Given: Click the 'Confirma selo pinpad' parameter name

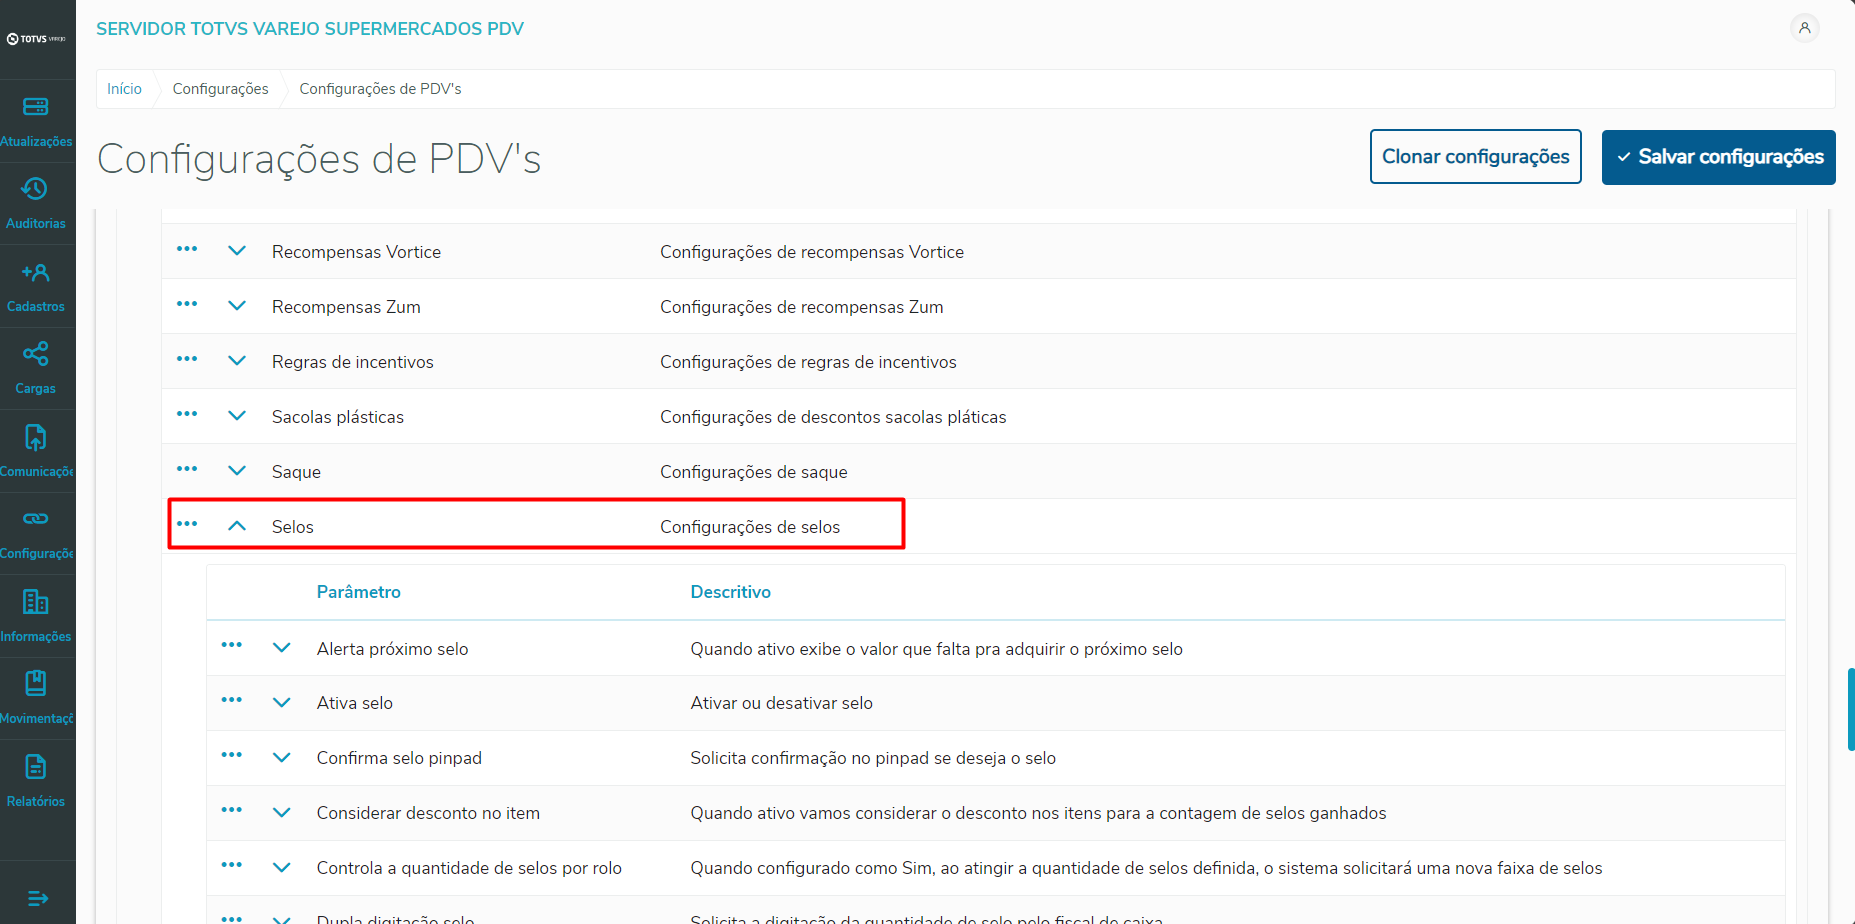Looking at the screenshot, I should click(399, 758).
